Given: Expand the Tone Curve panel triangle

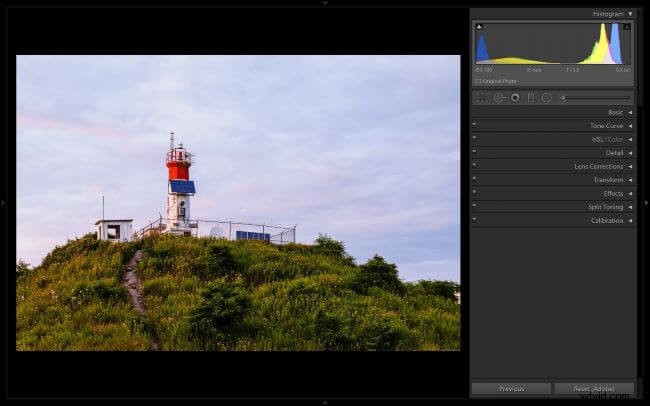Looking at the screenshot, I should pos(630,126).
